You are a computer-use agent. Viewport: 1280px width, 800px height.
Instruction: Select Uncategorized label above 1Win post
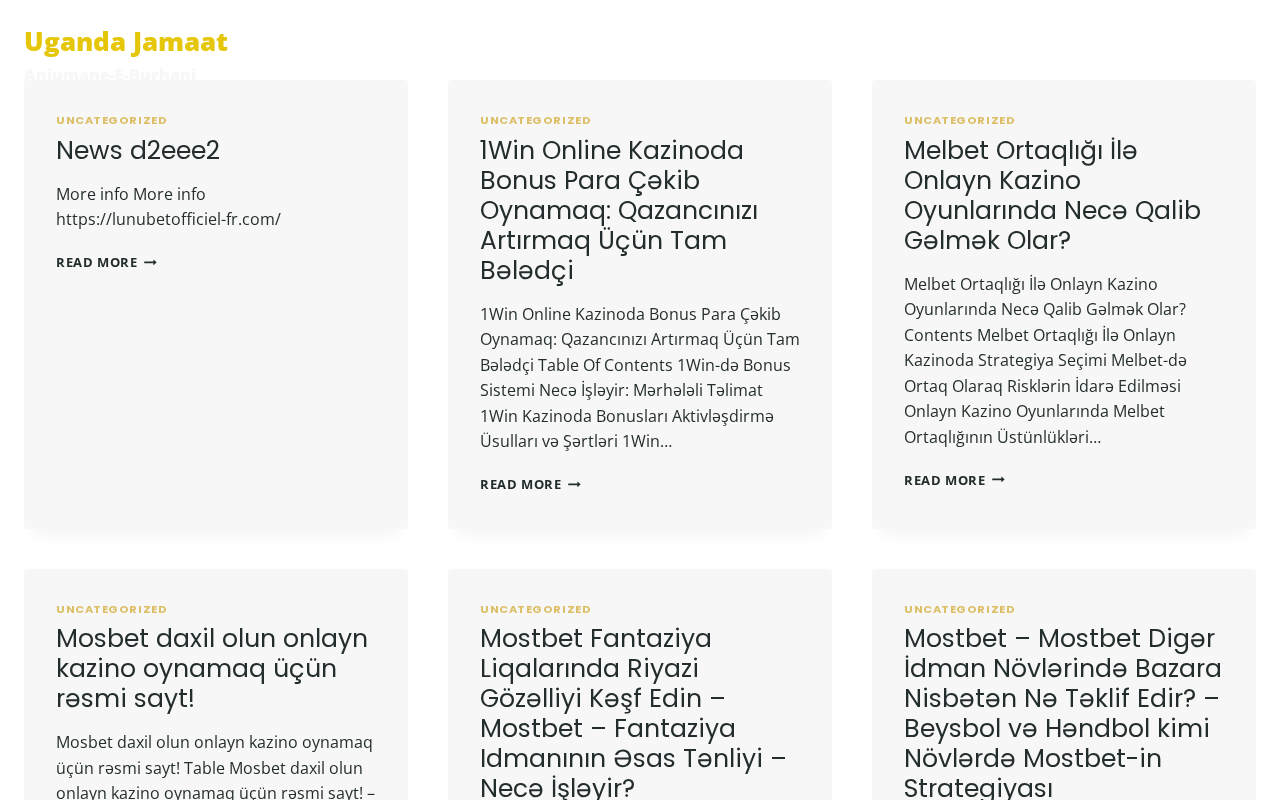click(x=536, y=120)
